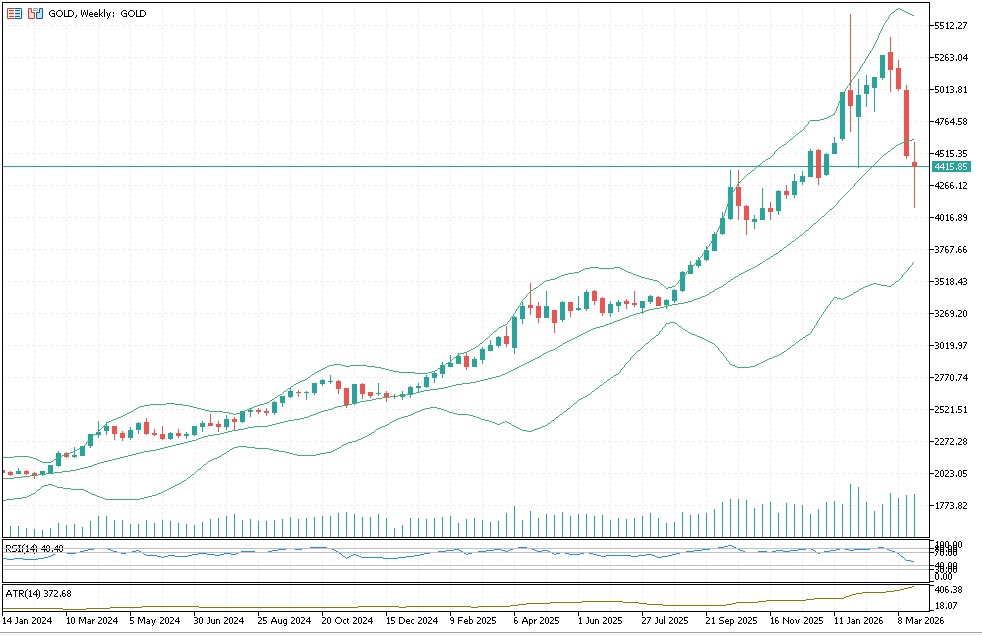Click the 14 Jan 2024 axis label

point(27,620)
